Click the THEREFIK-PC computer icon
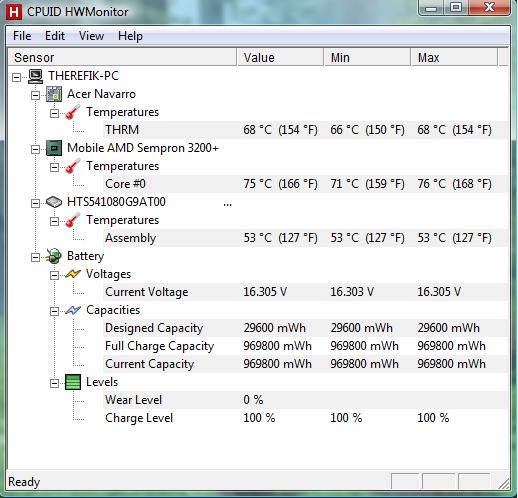This screenshot has height=498, width=518. pos(35,76)
